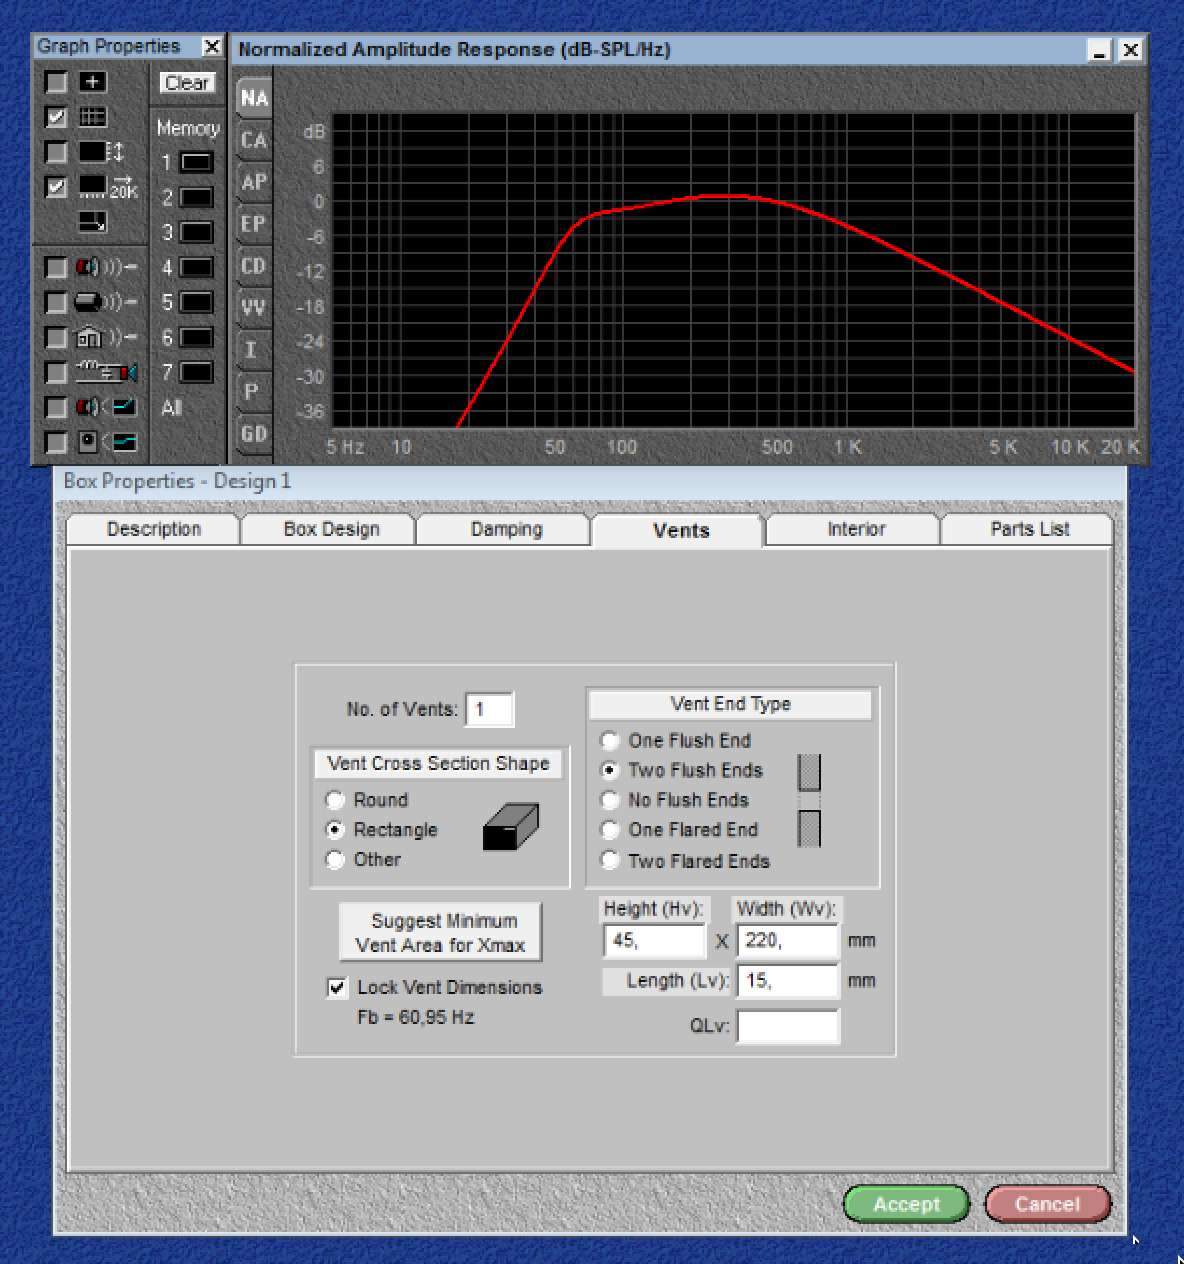Viewport: 1184px width, 1264px height.
Task: Select the Memory 1 color swatch
Action: [x=196, y=162]
